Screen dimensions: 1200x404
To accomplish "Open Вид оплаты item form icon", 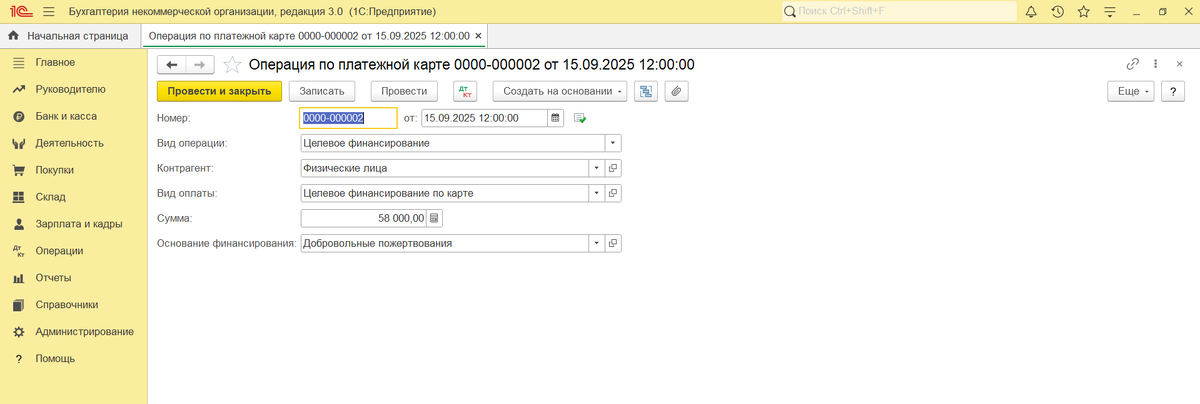I will (614, 193).
